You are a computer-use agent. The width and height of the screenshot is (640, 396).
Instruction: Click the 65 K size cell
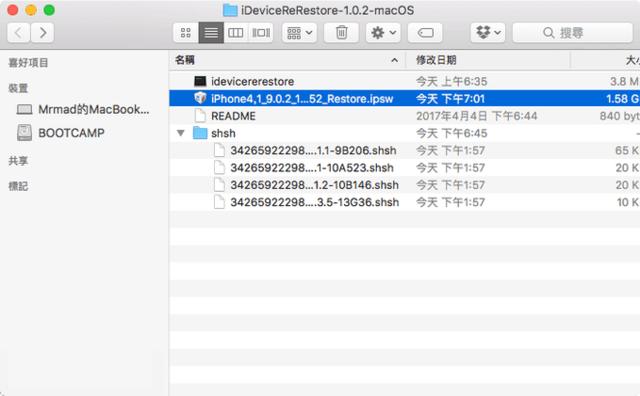(x=627, y=150)
